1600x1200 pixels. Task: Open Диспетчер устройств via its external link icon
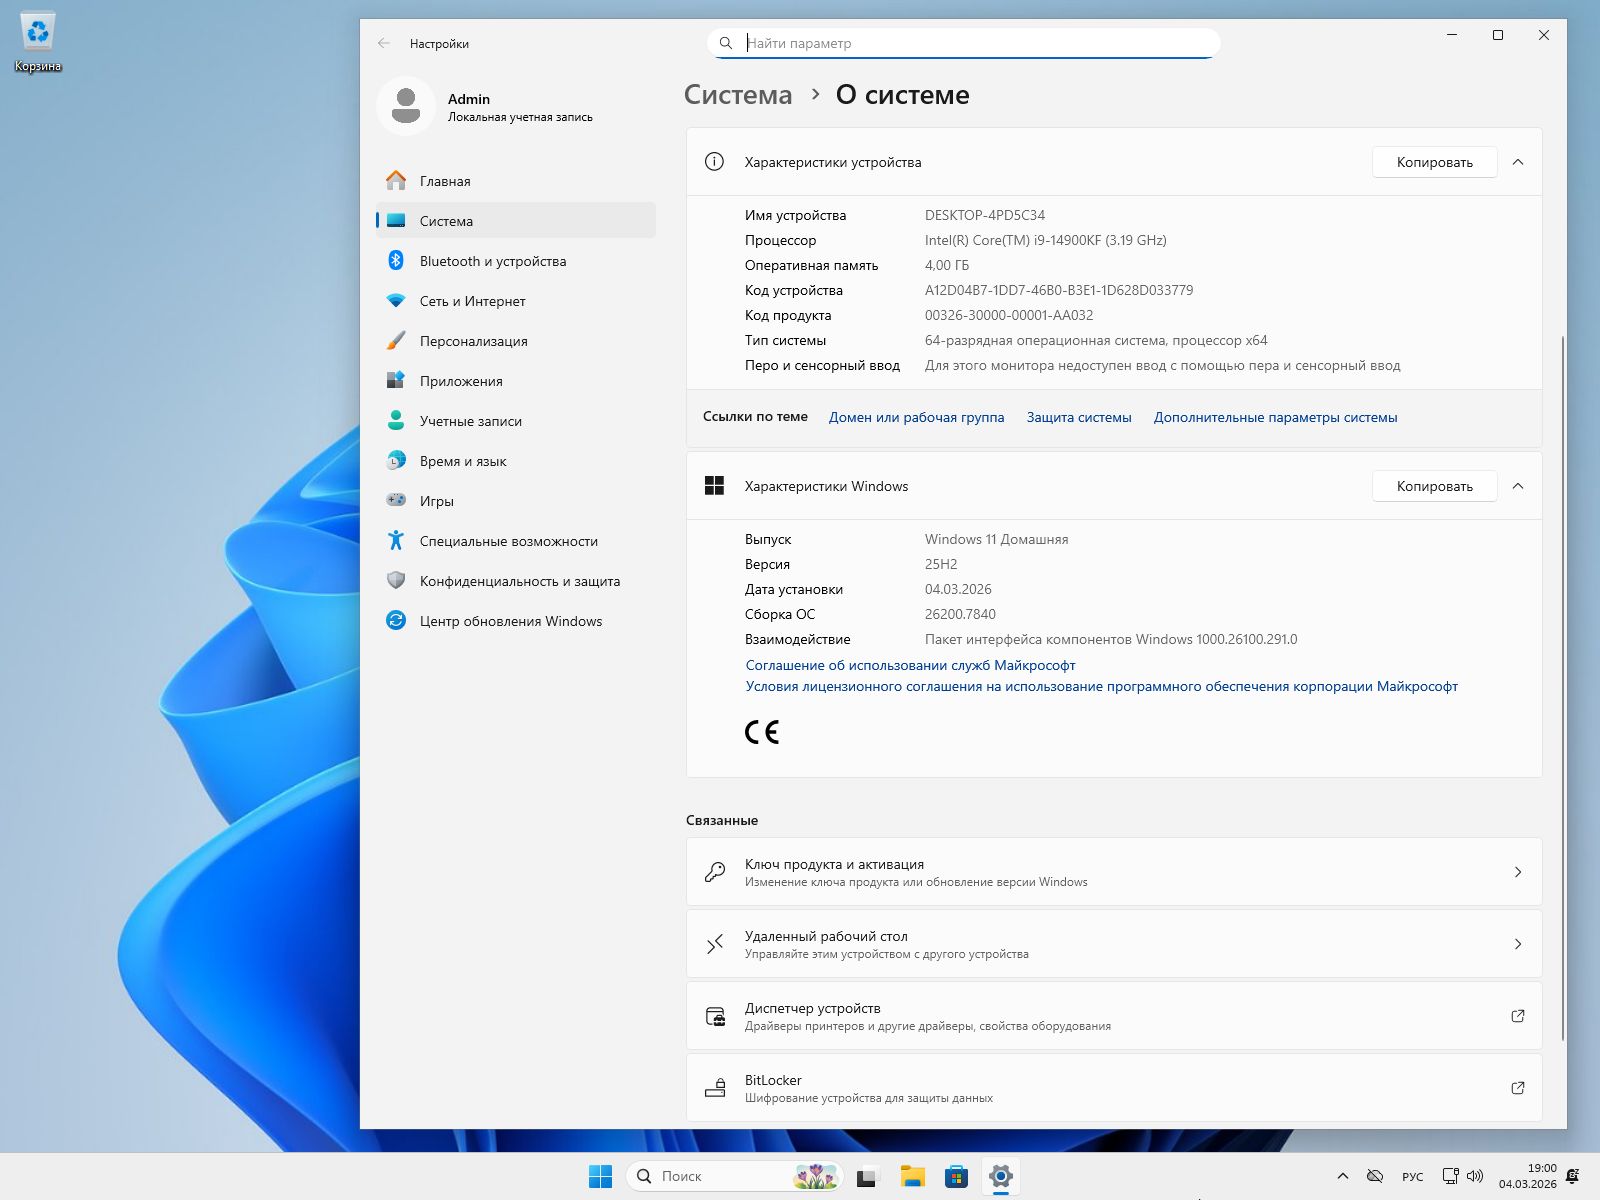[x=1518, y=1015]
